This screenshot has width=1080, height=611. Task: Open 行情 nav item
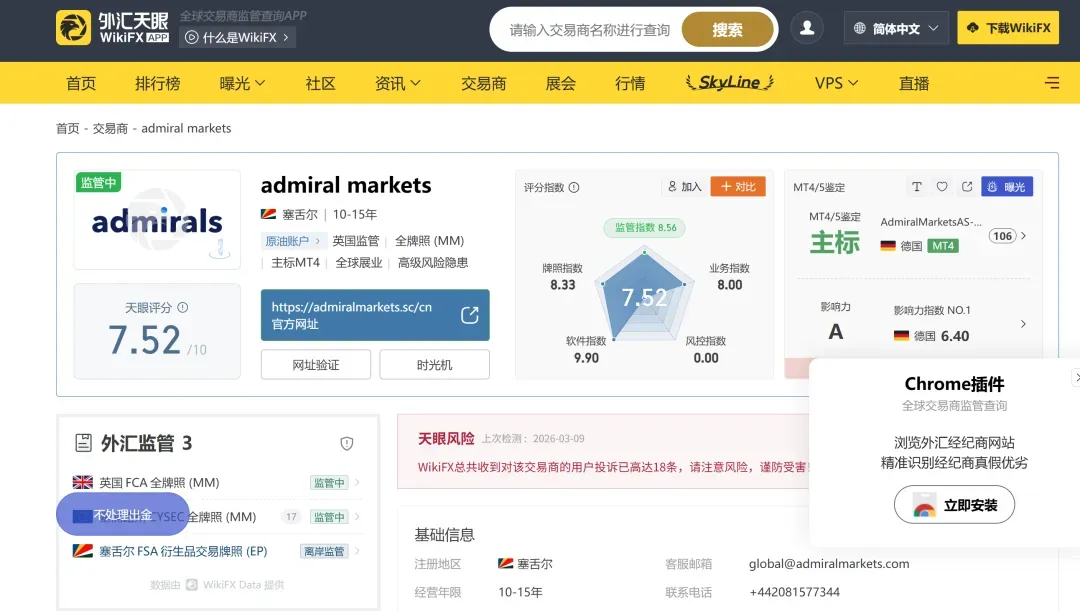pos(630,83)
